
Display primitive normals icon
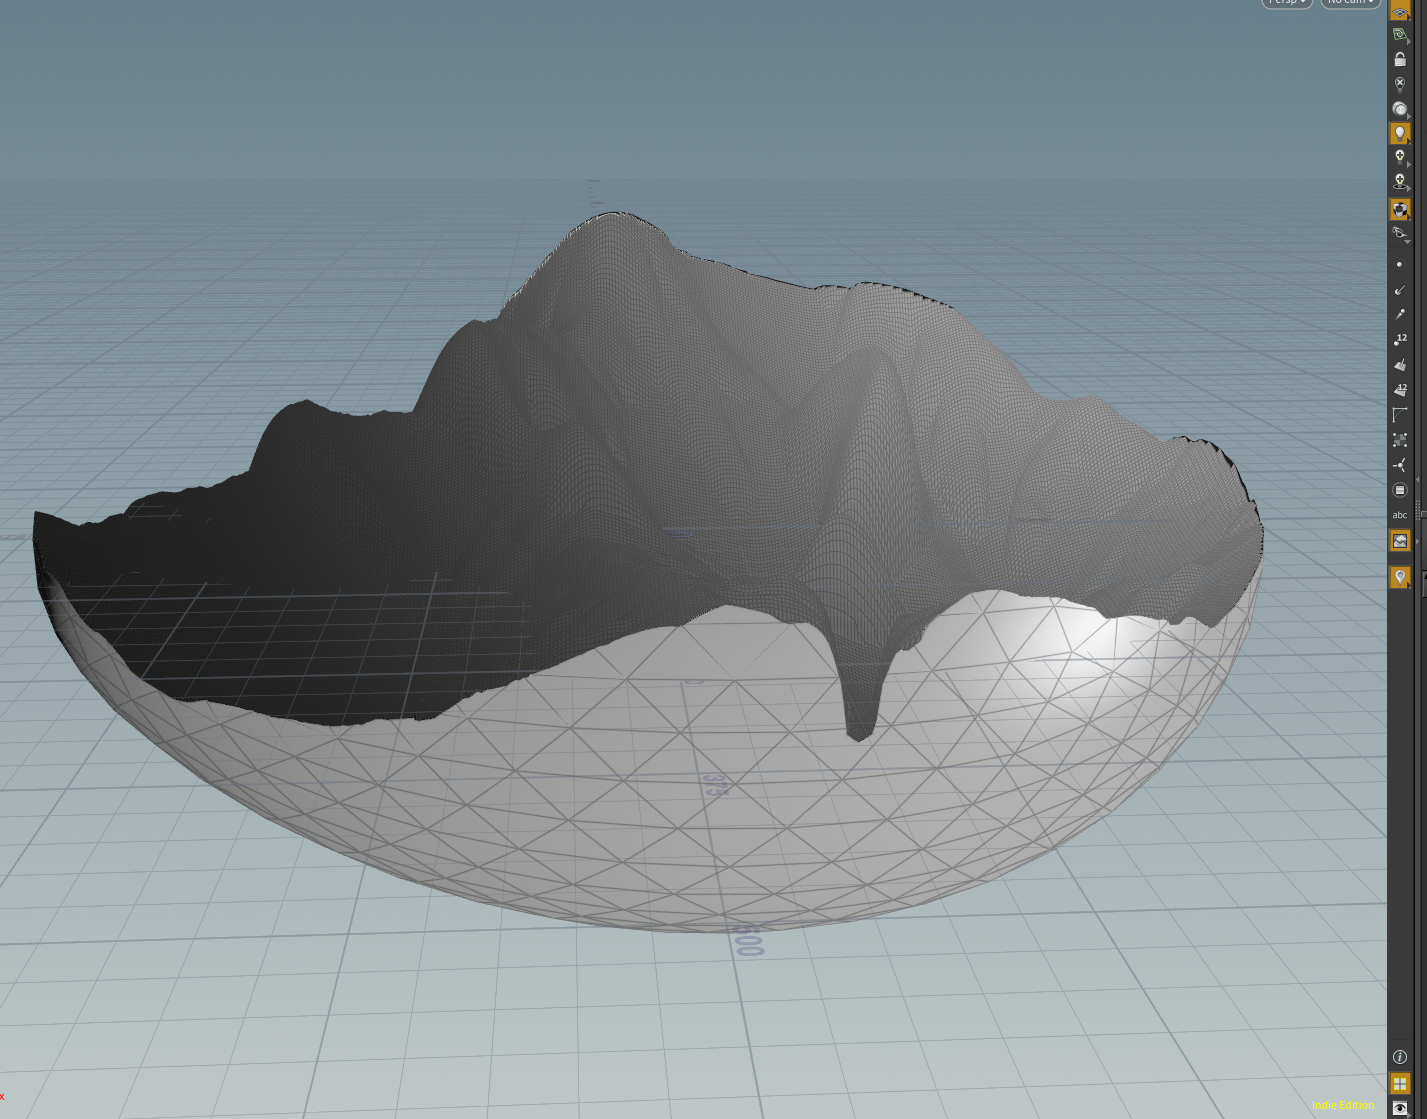point(1400,365)
